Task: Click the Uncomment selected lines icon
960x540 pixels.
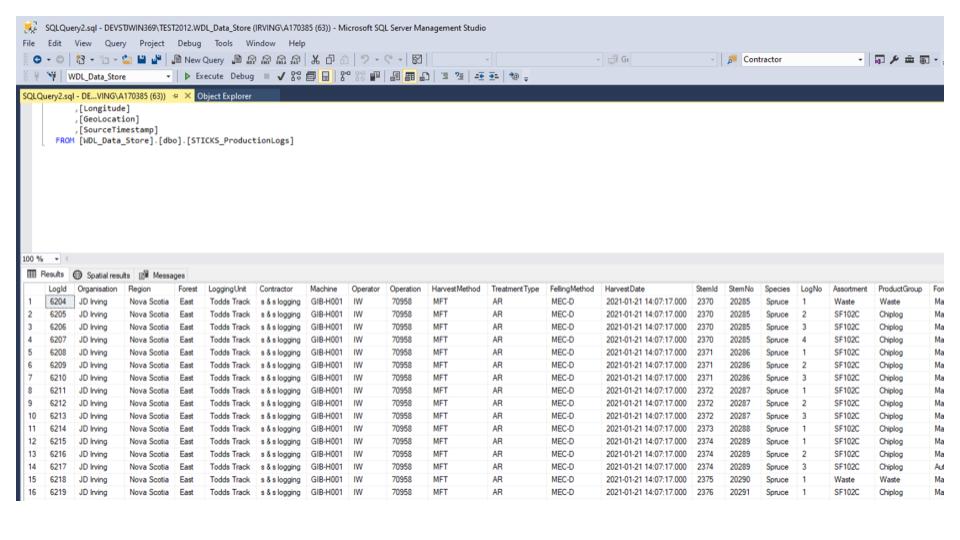Action: (x=459, y=77)
